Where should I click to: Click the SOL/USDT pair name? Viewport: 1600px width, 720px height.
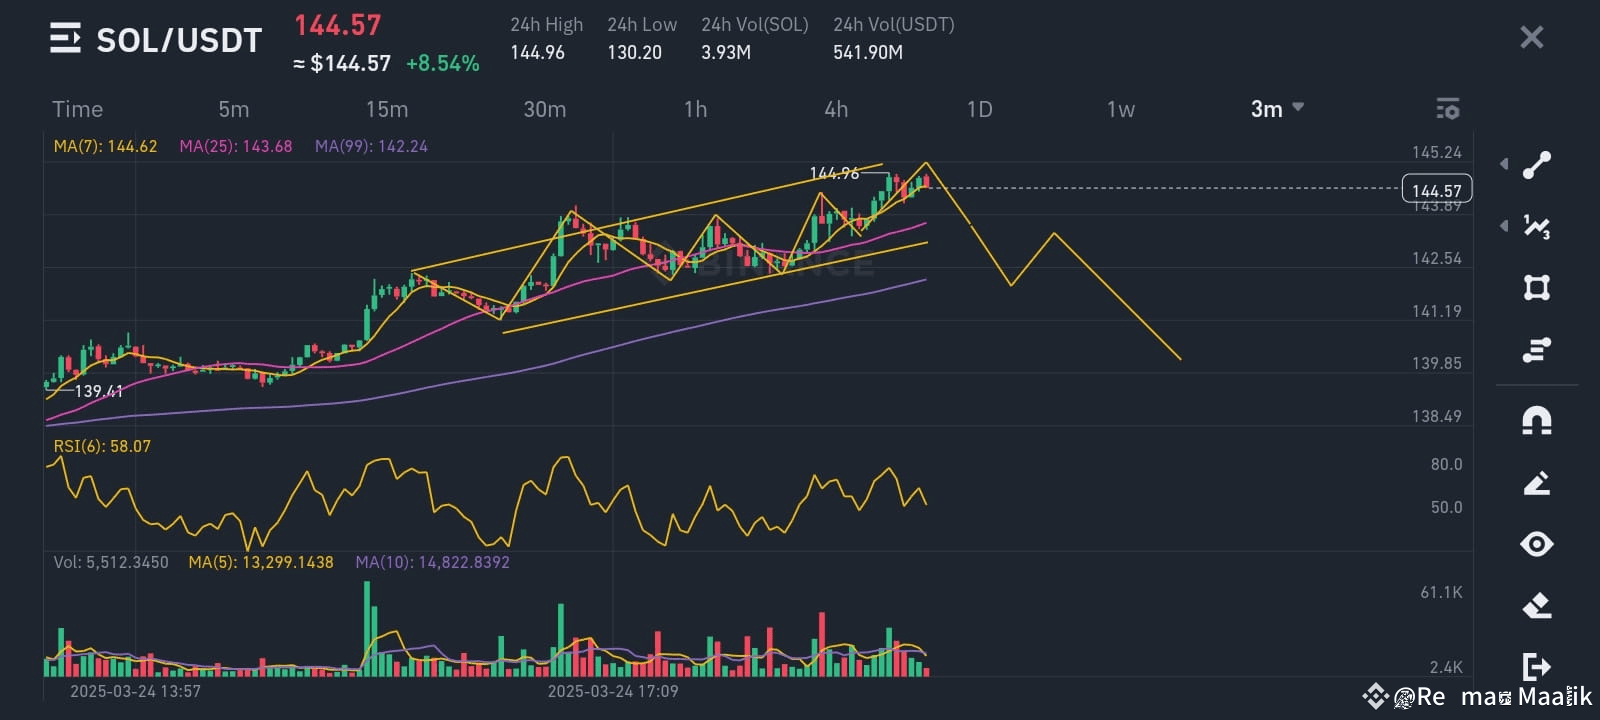(179, 40)
